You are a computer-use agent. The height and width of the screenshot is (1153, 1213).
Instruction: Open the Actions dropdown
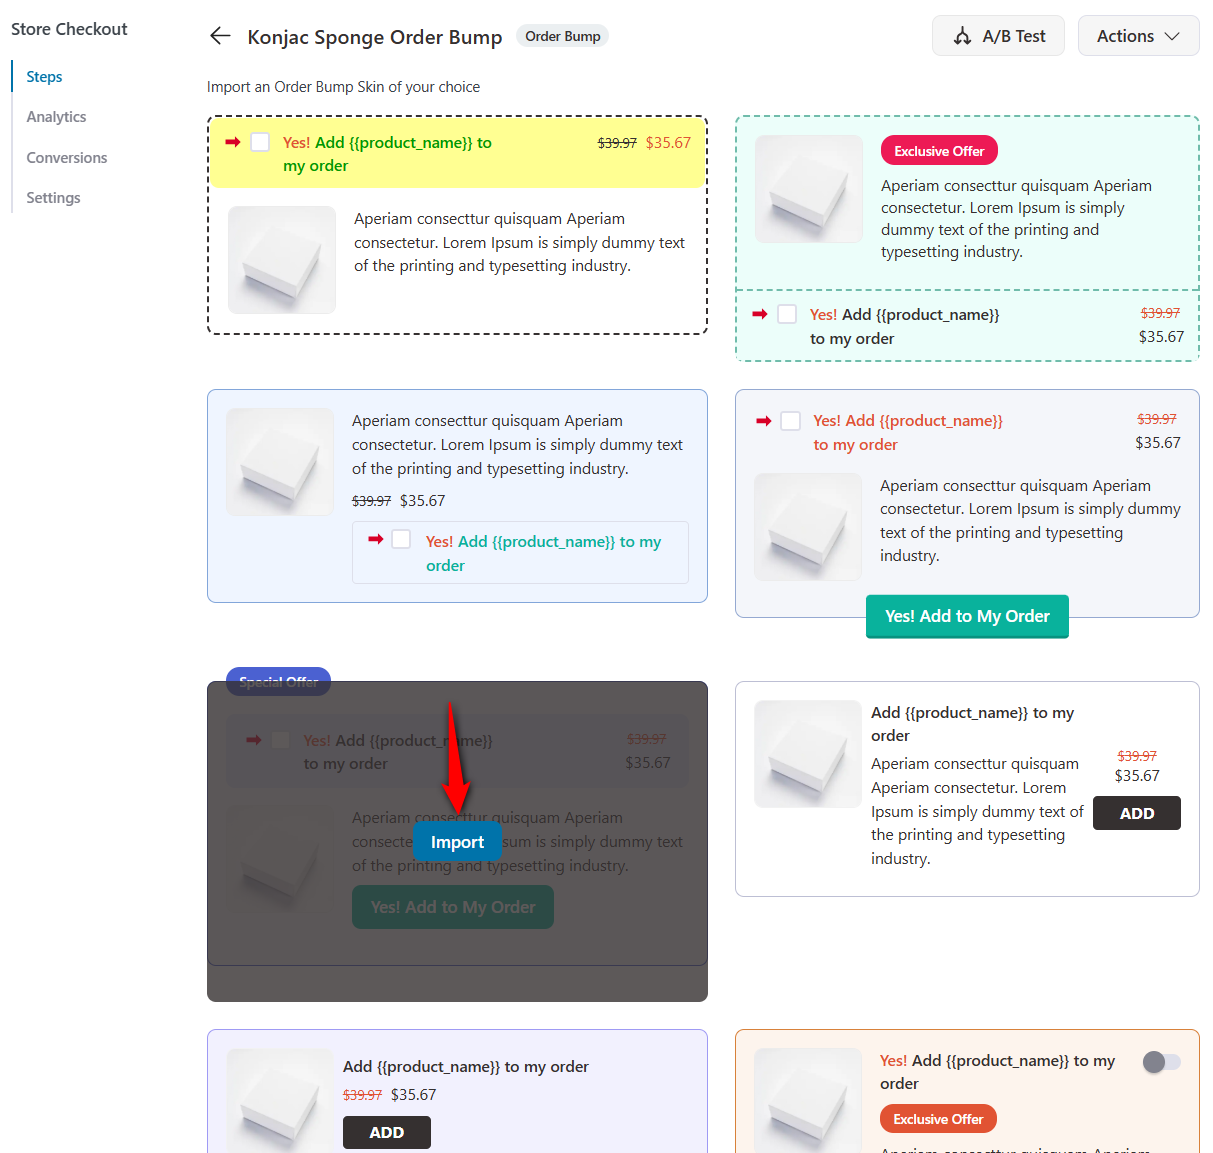click(1138, 35)
